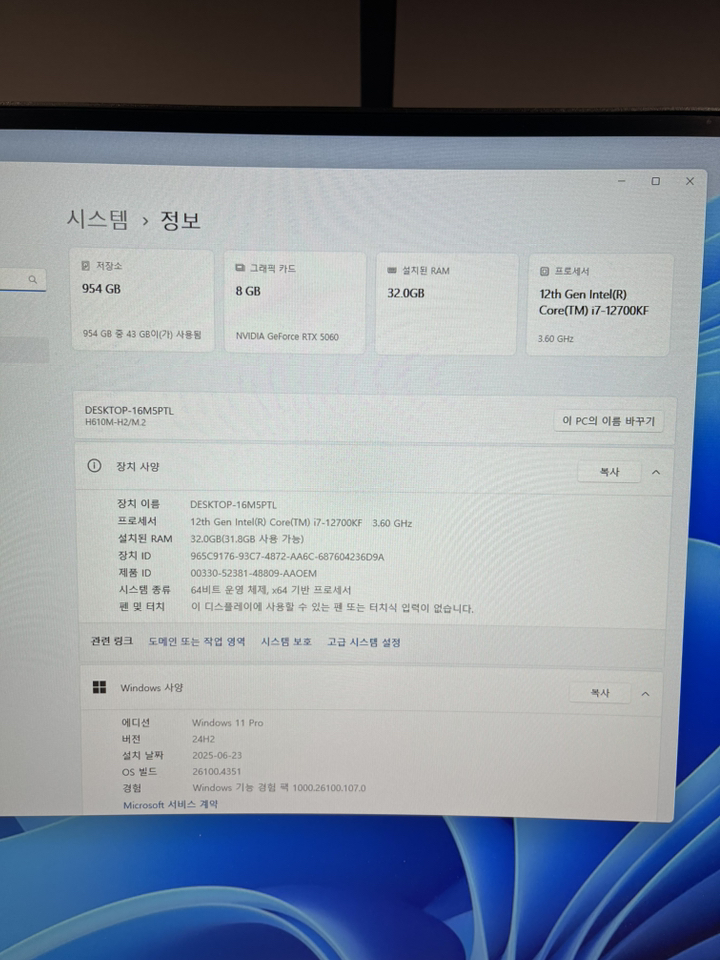Image resolution: width=720 pixels, height=960 pixels.
Task: Click the info icon beside 장치 사양
Action: (x=95, y=466)
